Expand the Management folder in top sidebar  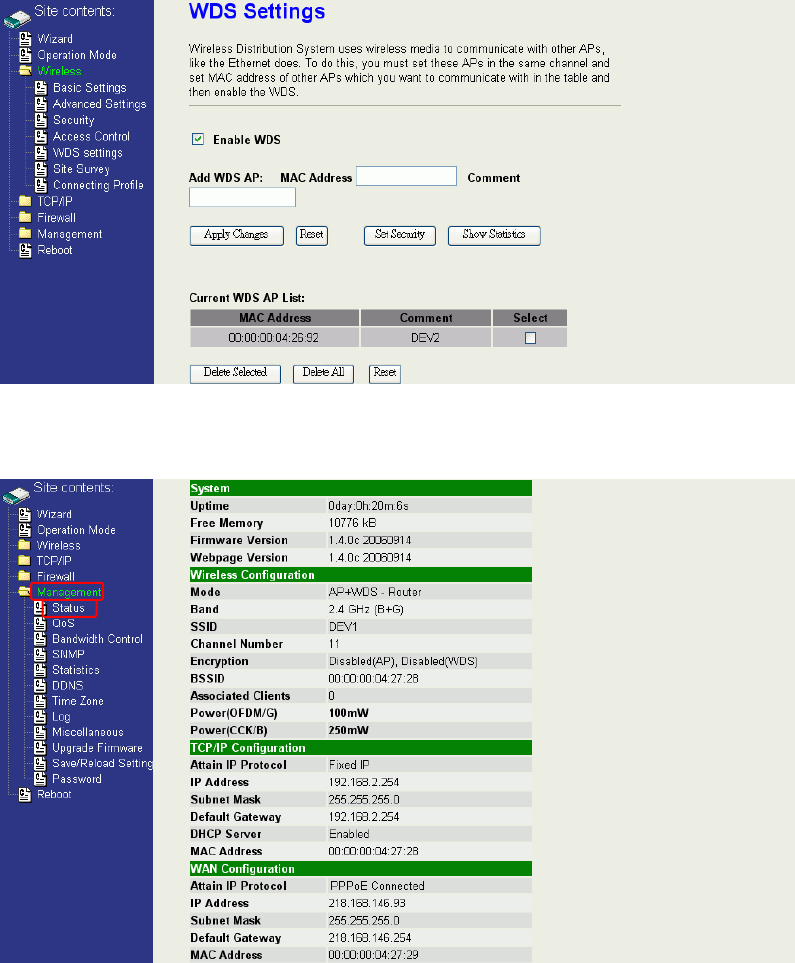tap(25, 233)
